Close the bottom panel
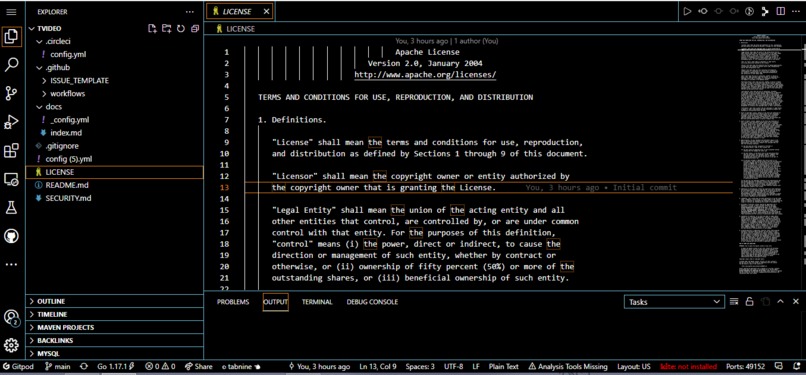 pyautogui.click(x=796, y=302)
